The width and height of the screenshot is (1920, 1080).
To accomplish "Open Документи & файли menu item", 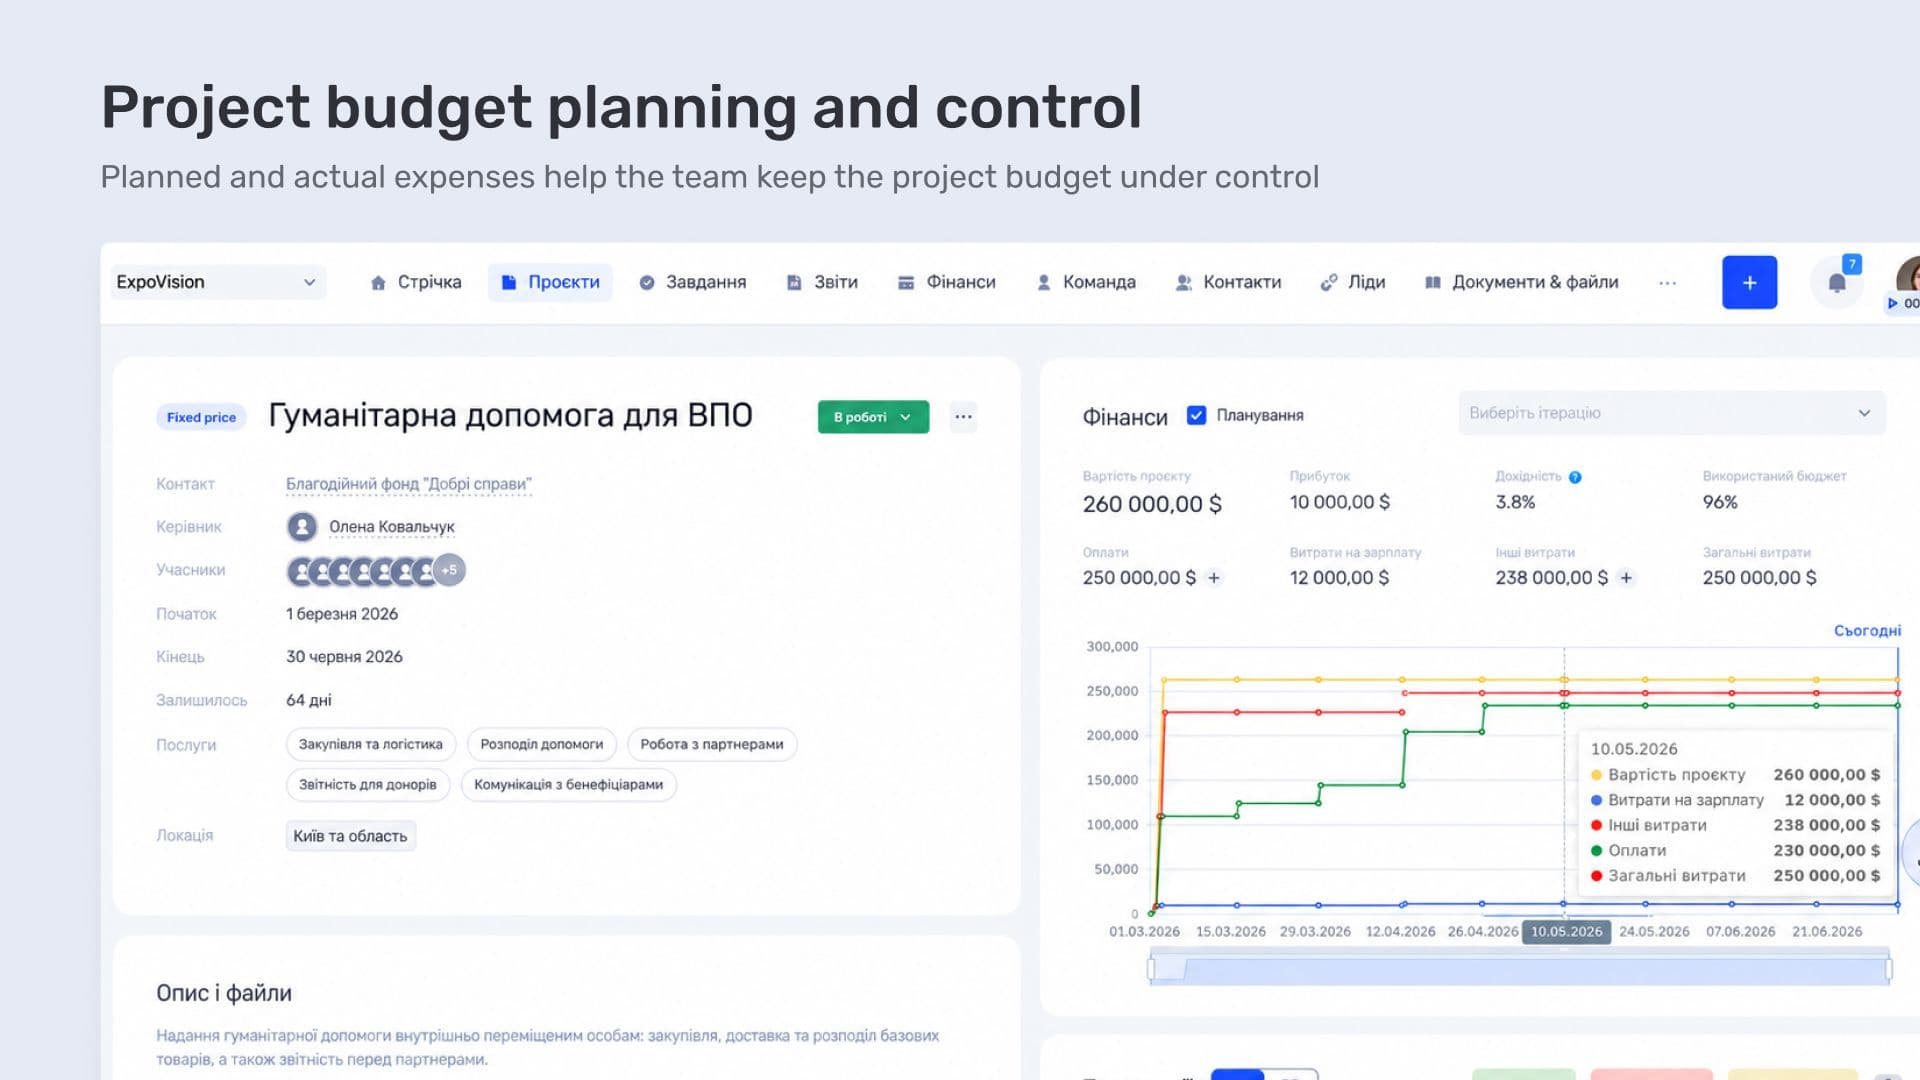I will point(1521,282).
